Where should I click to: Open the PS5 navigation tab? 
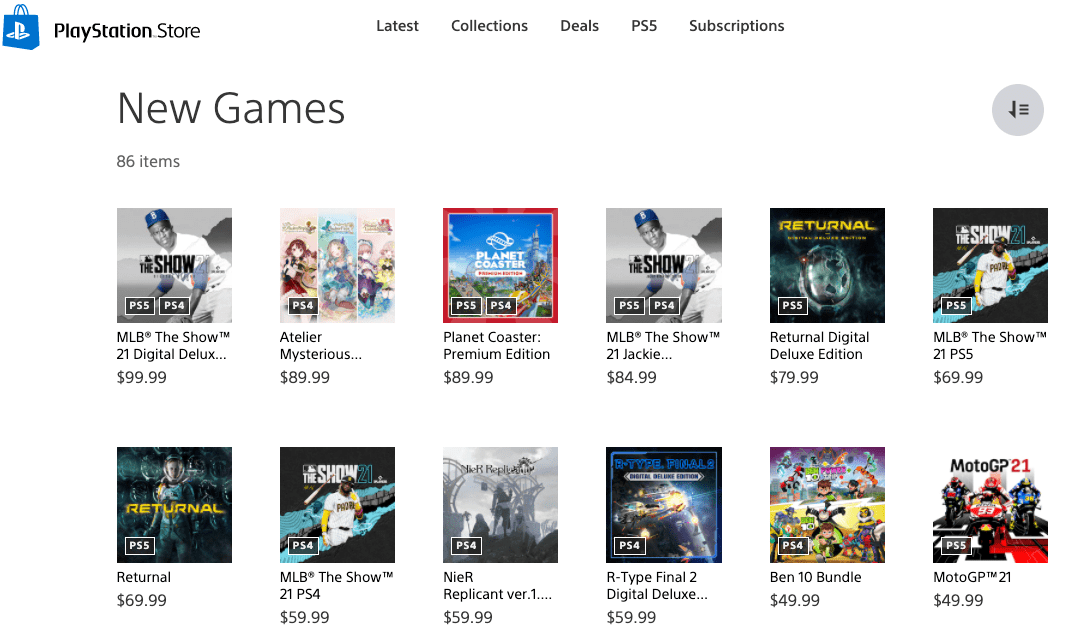coord(644,26)
